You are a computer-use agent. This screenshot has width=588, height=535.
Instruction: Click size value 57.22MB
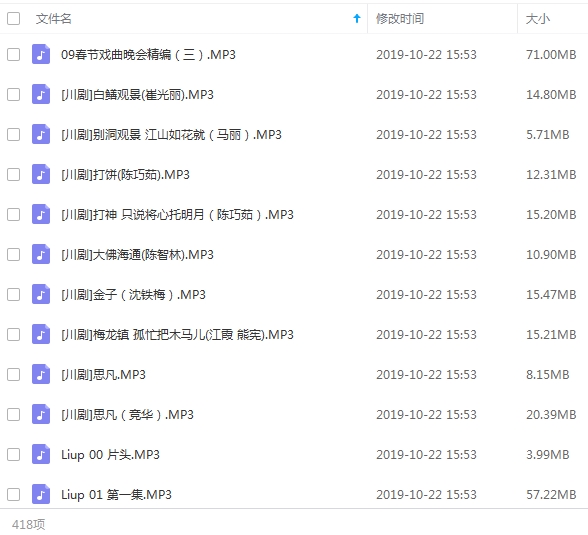pos(551,495)
